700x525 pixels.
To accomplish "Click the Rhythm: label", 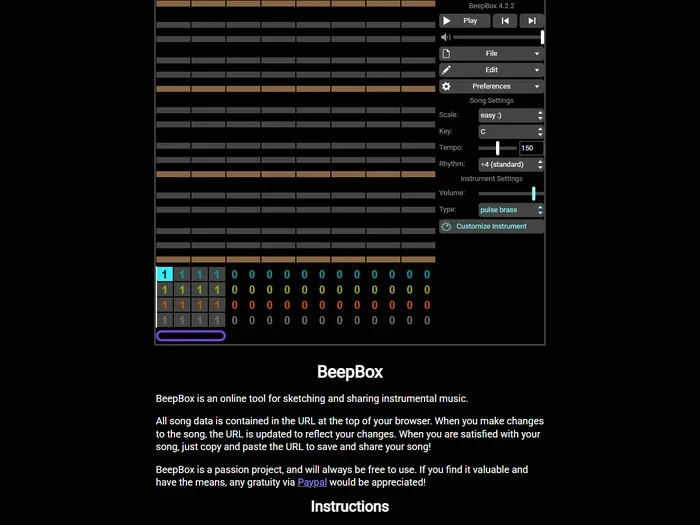I will click(452, 164).
